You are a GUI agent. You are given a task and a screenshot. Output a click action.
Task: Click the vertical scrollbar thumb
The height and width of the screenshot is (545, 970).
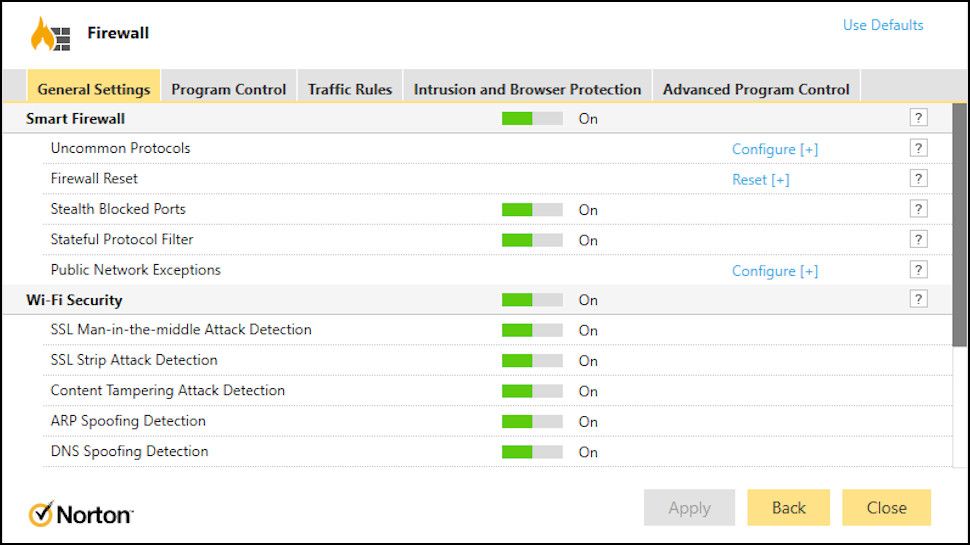click(959, 225)
